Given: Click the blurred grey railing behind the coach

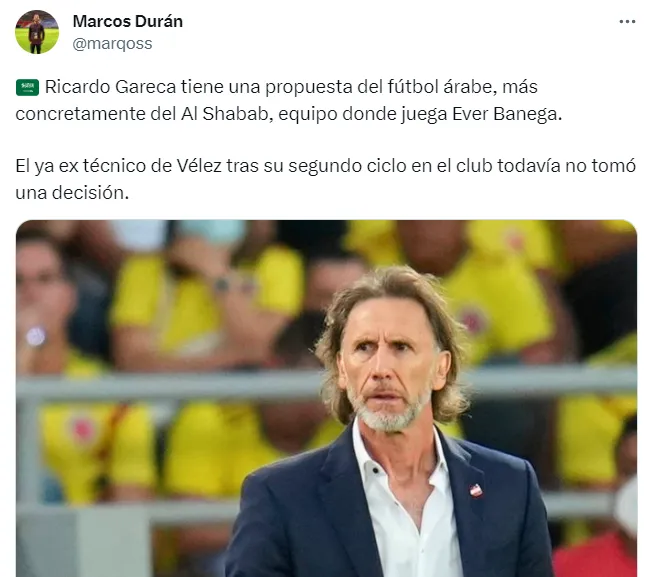Looking at the screenshot, I should point(167,384).
